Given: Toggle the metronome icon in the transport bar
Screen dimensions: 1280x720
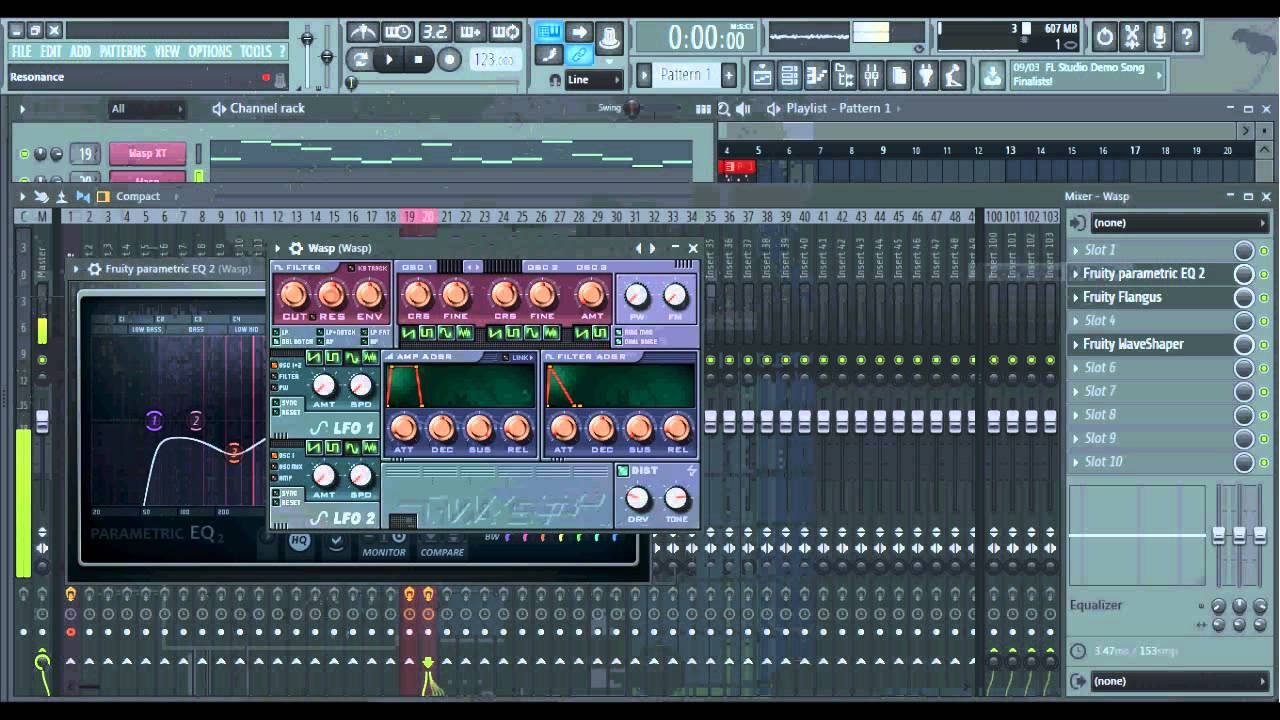Looking at the screenshot, I should pyautogui.click(x=362, y=32).
